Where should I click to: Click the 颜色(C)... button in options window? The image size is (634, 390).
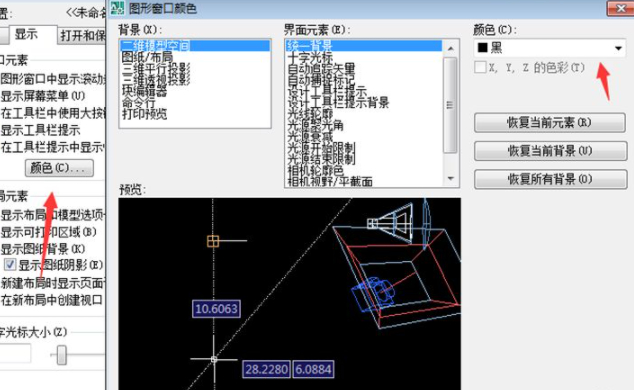coord(59,168)
